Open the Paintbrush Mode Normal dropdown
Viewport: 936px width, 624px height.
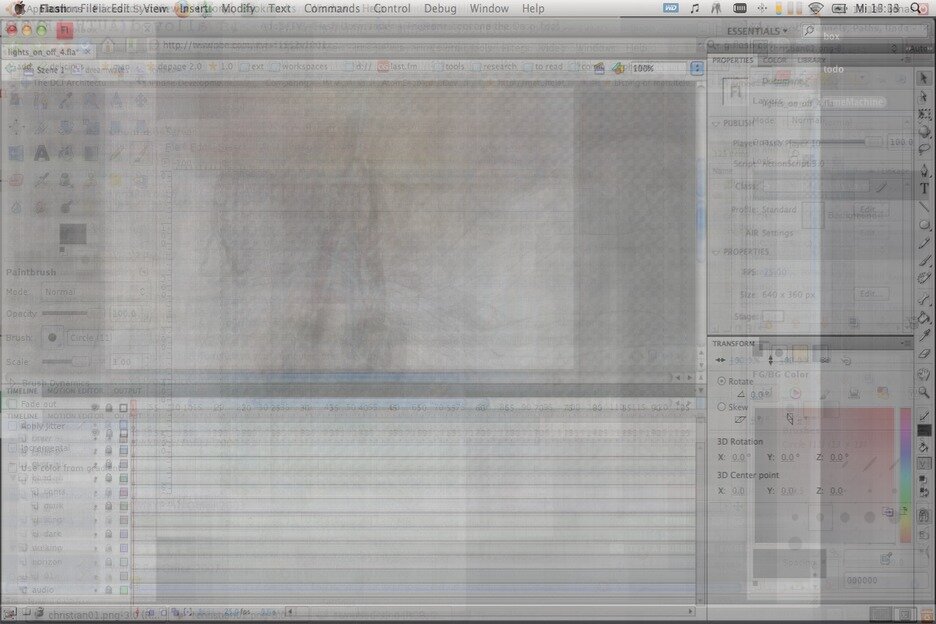[94, 292]
